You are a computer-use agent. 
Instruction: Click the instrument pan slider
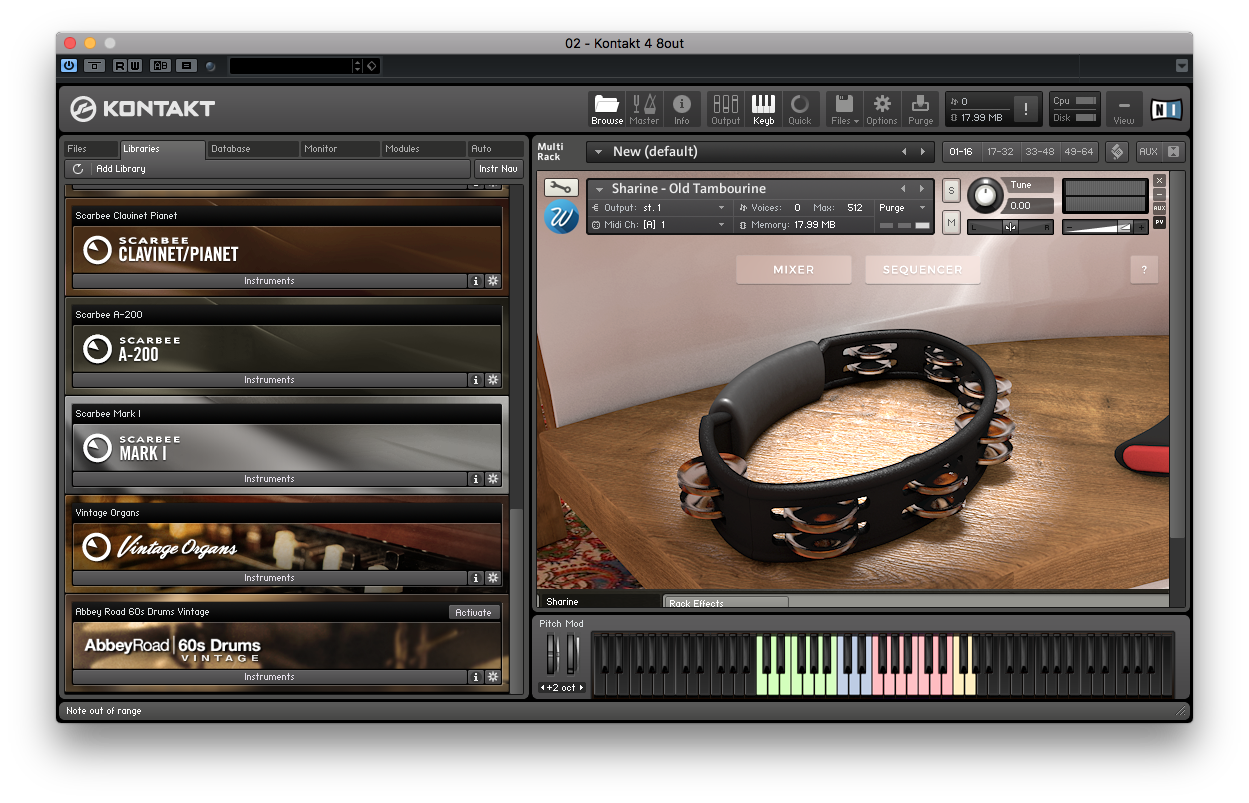click(x=1010, y=227)
